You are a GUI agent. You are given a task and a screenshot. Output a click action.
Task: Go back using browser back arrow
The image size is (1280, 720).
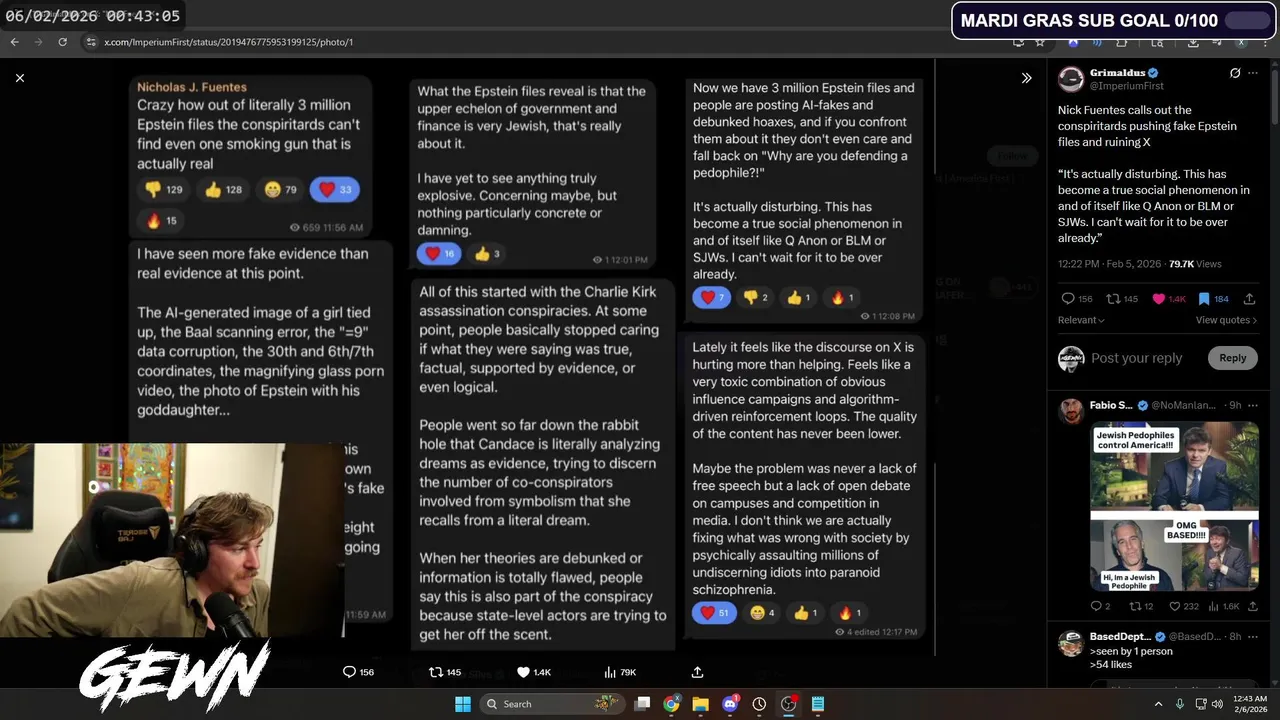(14, 42)
